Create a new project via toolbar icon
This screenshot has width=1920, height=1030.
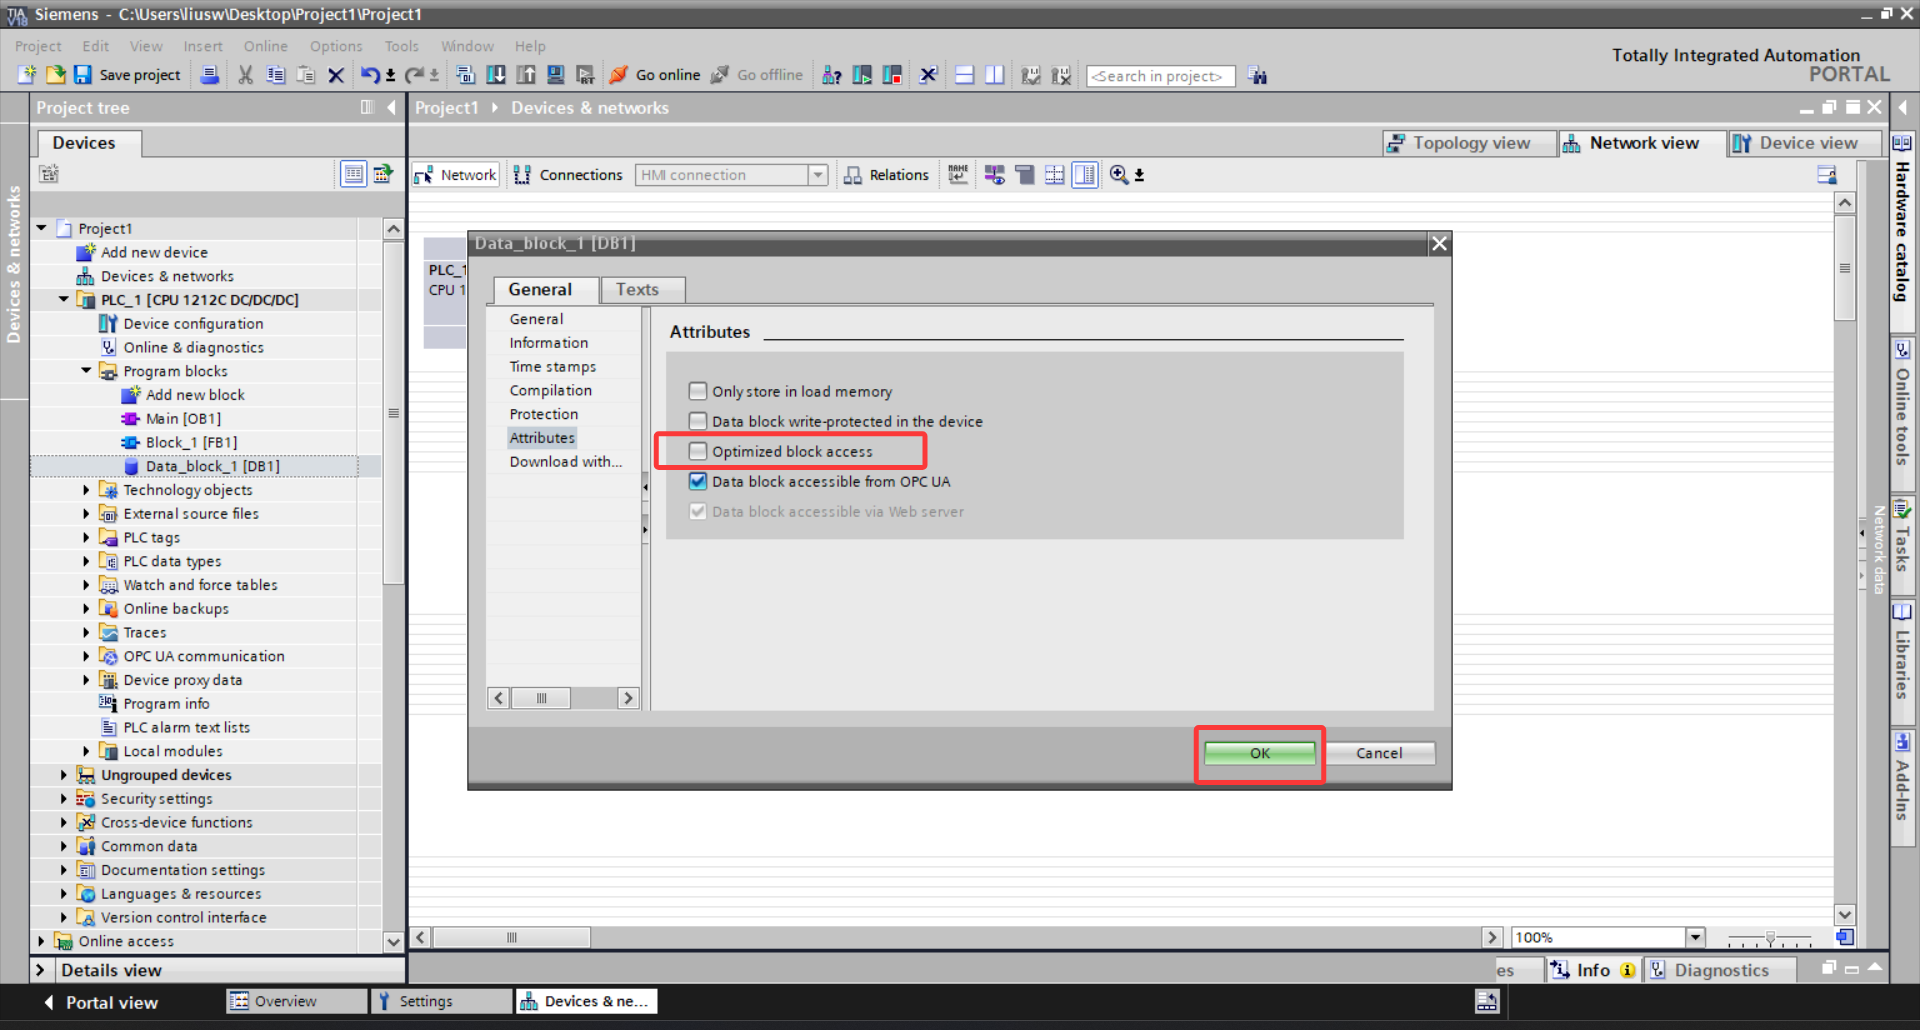click(27, 75)
